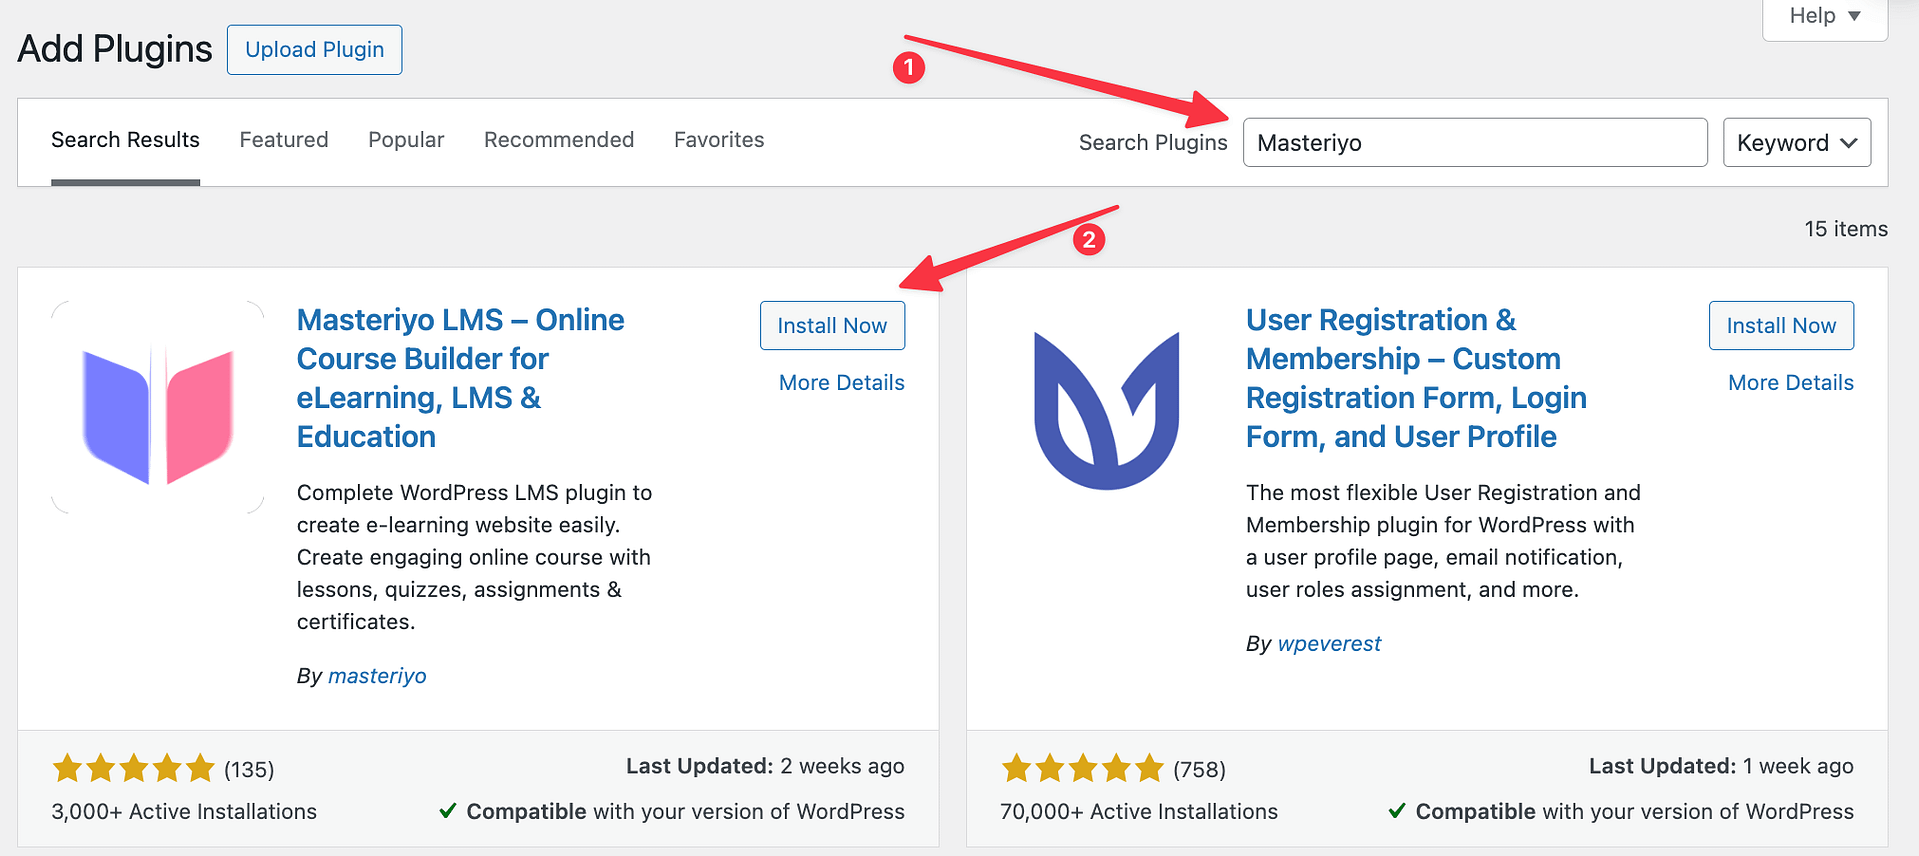
Task: Click the Upload Plugin button
Action: (x=314, y=50)
